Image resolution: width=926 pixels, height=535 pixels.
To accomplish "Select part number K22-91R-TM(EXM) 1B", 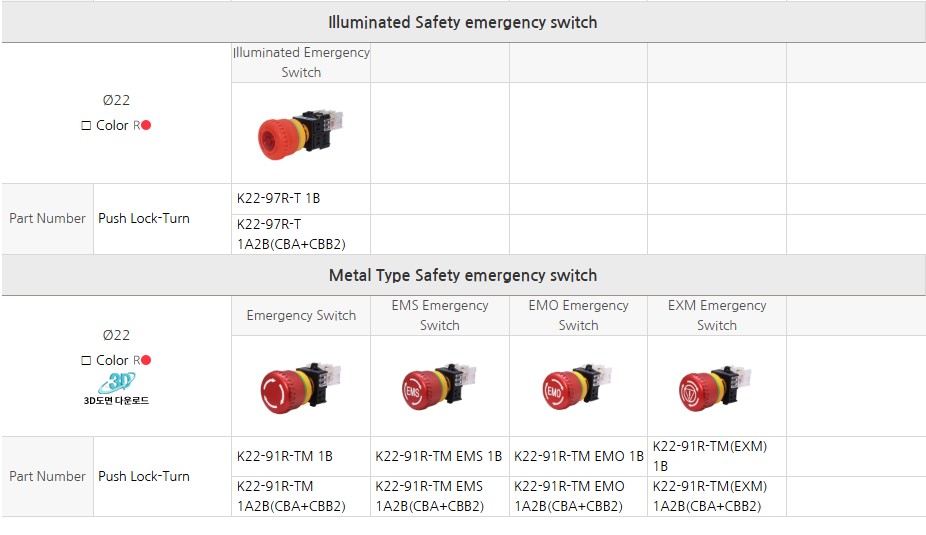I will click(709, 456).
